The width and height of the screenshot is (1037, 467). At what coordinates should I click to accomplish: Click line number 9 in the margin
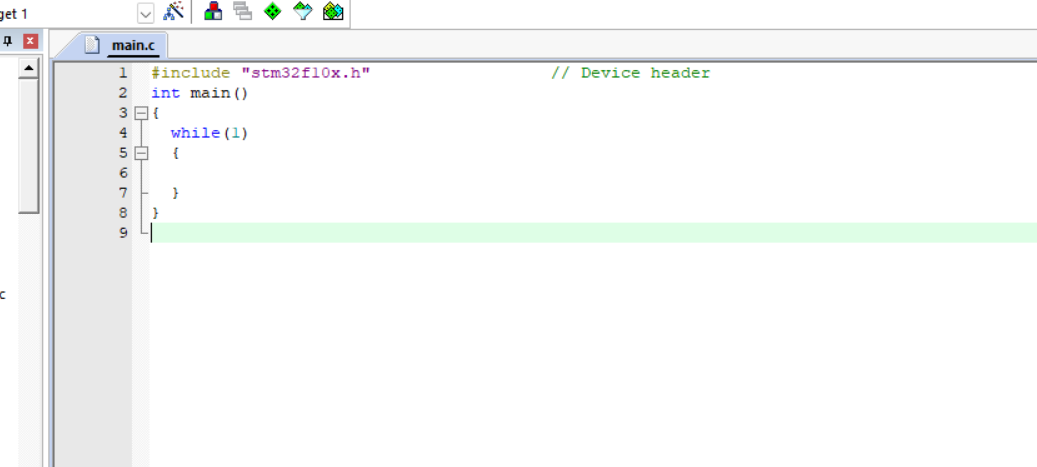tap(123, 233)
